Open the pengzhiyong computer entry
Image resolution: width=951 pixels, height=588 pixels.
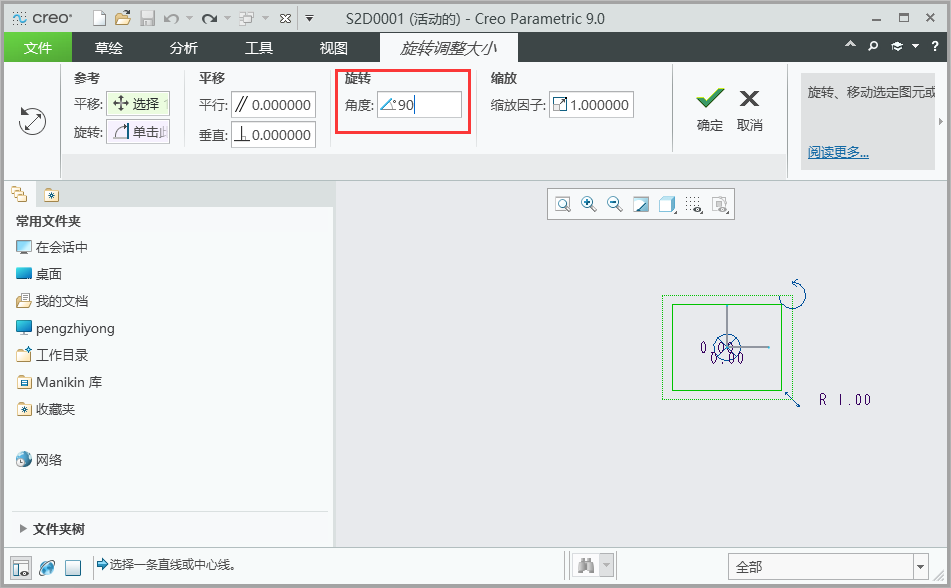(65, 328)
